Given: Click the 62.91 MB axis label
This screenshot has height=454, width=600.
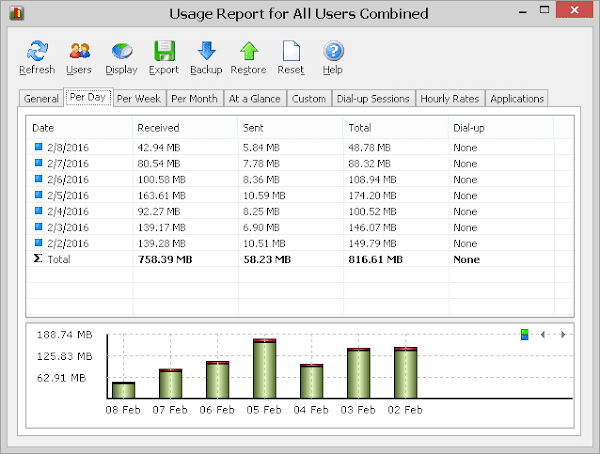Looking at the screenshot, I should coord(61,378).
